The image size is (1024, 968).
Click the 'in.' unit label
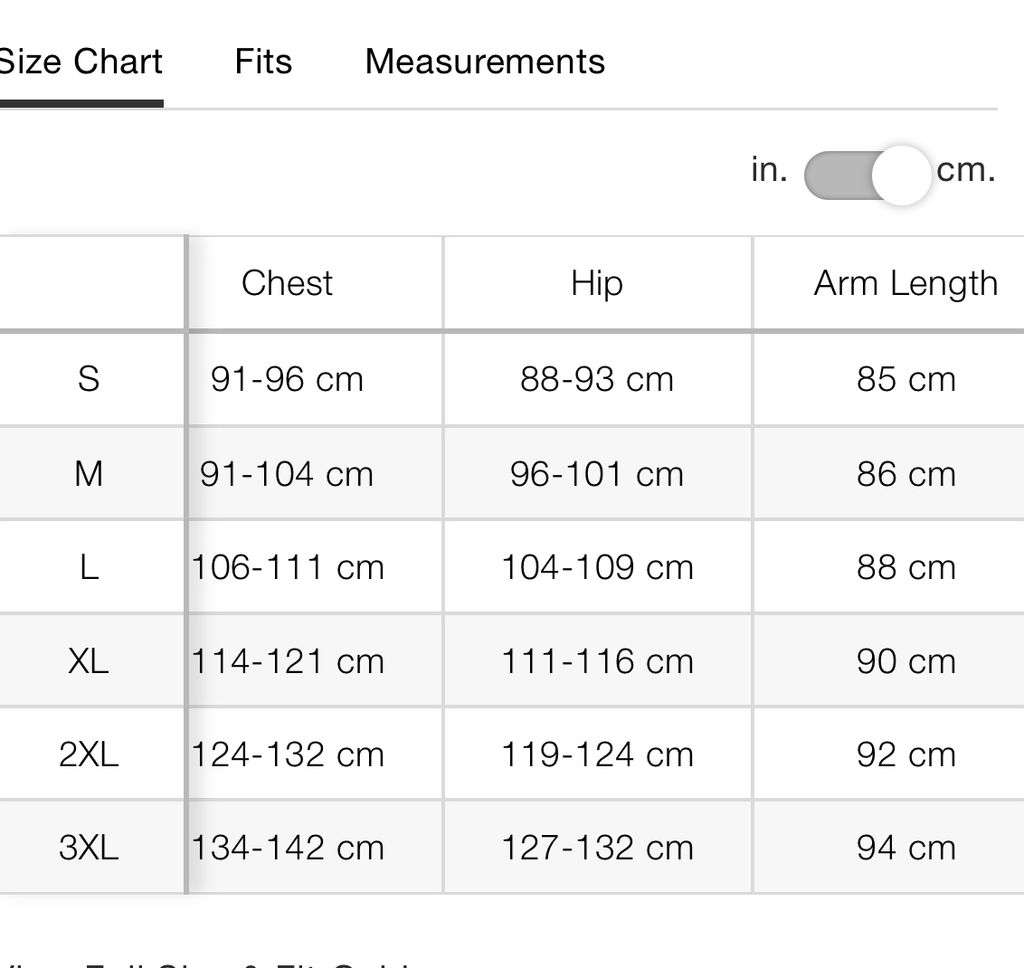tap(769, 170)
